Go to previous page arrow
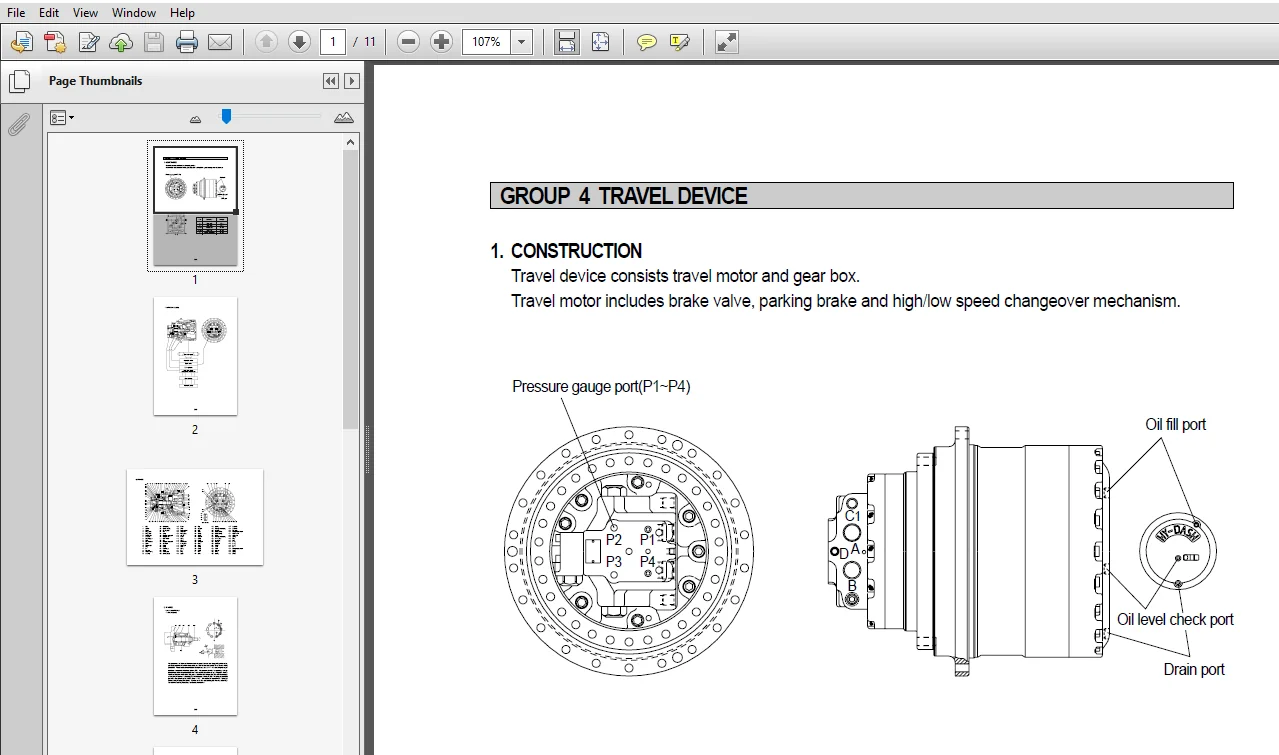The height and width of the screenshot is (755, 1279). tap(266, 42)
